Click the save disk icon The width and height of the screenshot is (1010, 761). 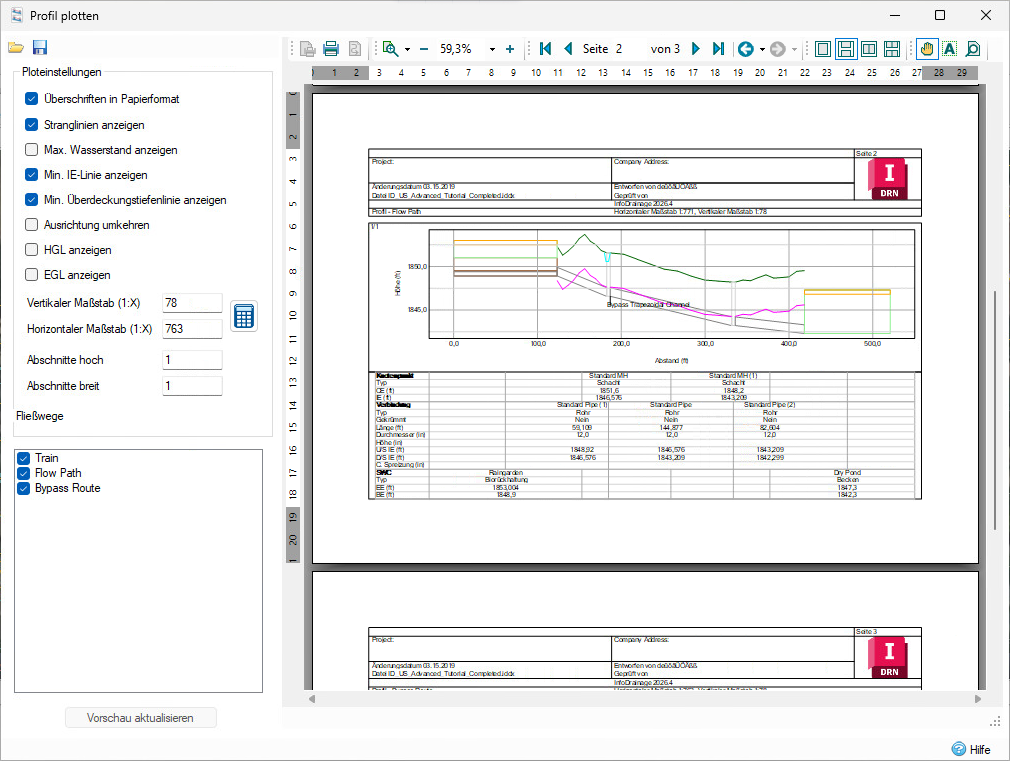tap(40, 48)
